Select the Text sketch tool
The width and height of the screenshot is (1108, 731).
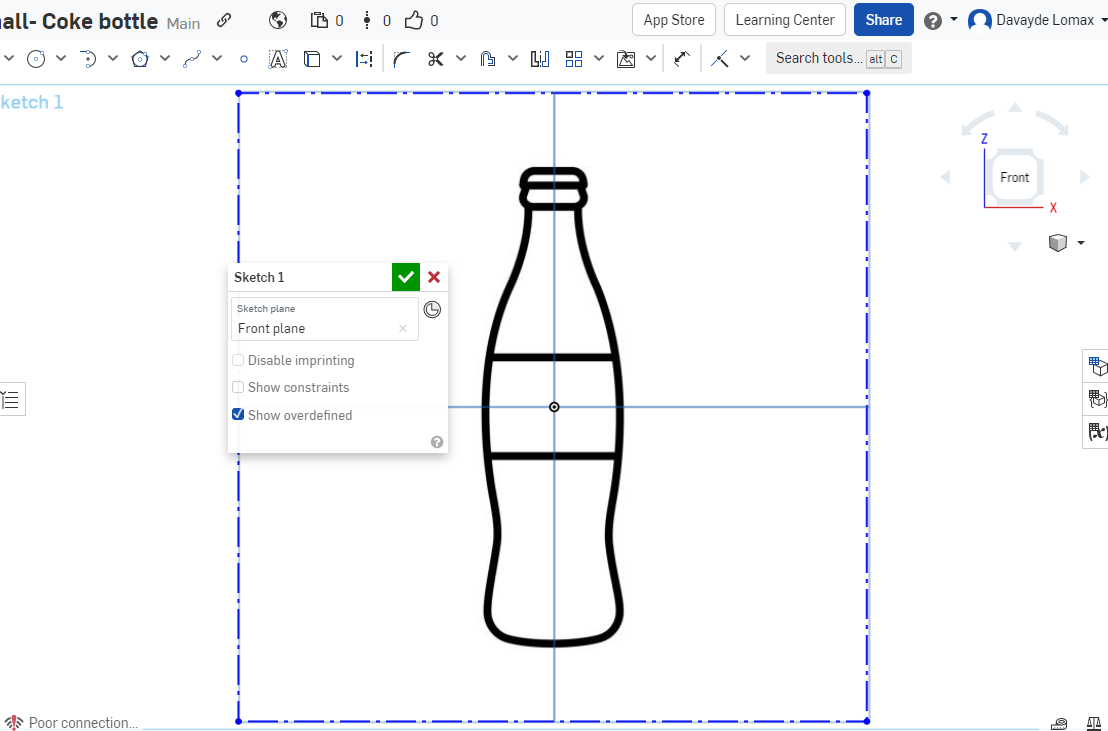[x=278, y=59]
